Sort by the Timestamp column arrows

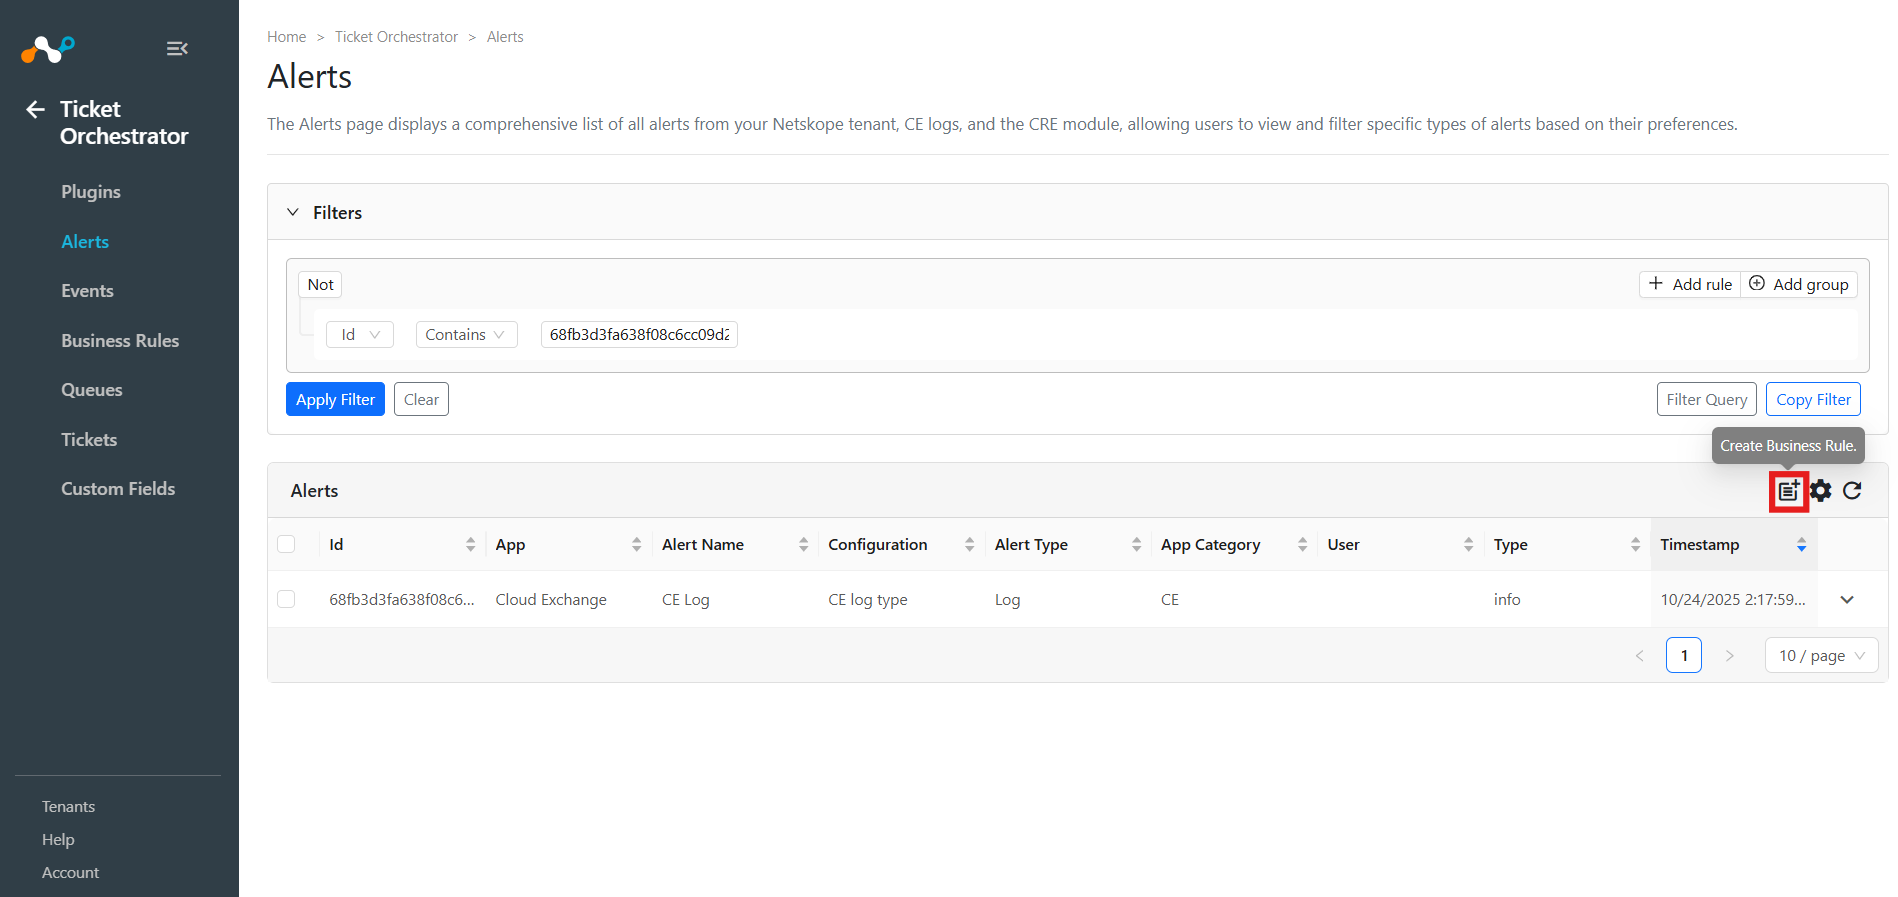pyautogui.click(x=1801, y=545)
